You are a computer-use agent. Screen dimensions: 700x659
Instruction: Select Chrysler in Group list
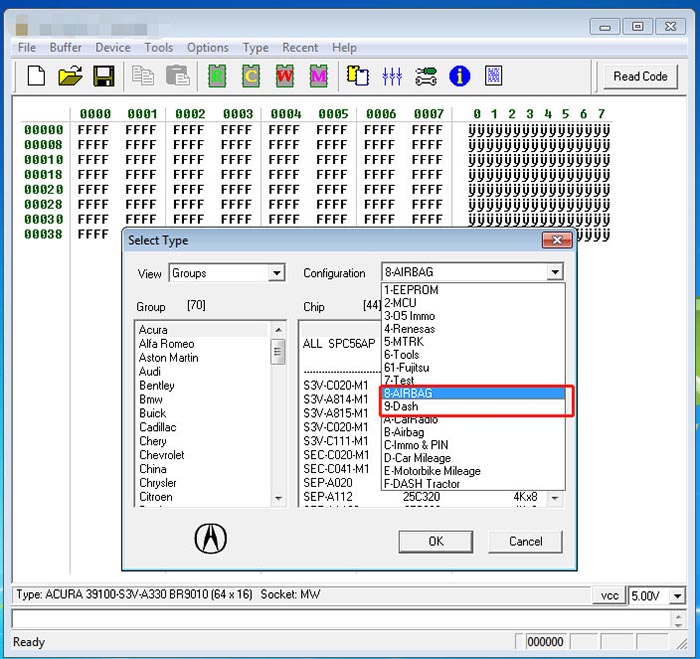(x=202, y=483)
